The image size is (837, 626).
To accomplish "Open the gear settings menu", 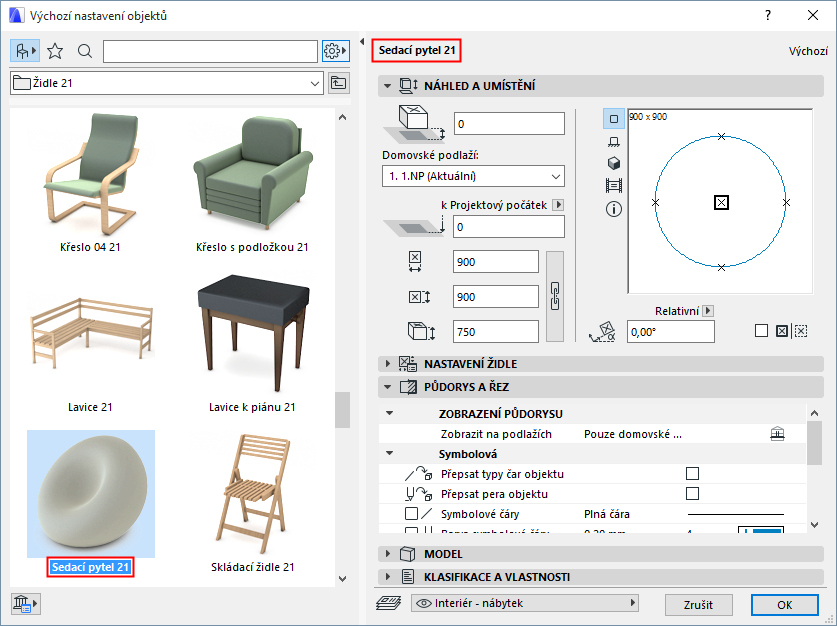I will click(335, 51).
